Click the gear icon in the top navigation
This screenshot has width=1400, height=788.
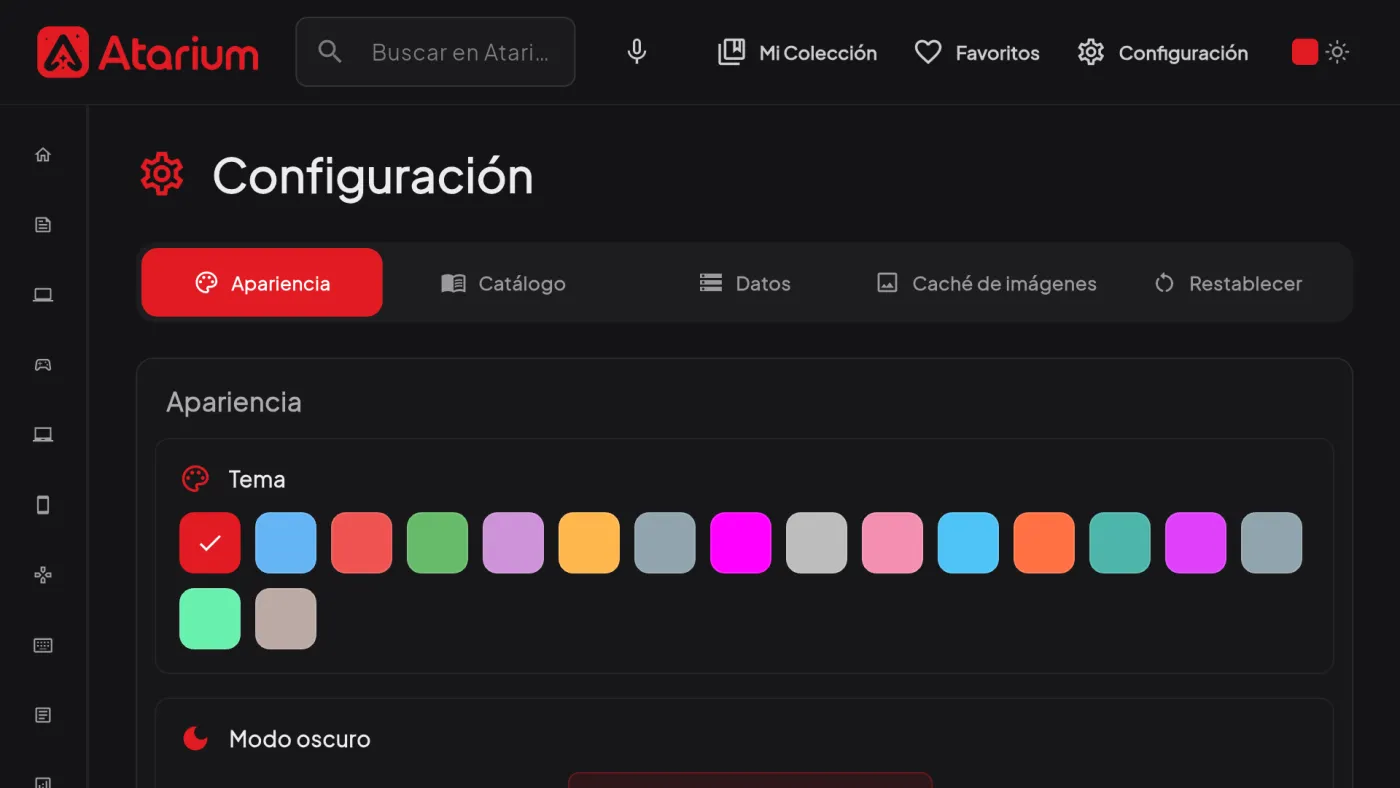coord(1091,52)
